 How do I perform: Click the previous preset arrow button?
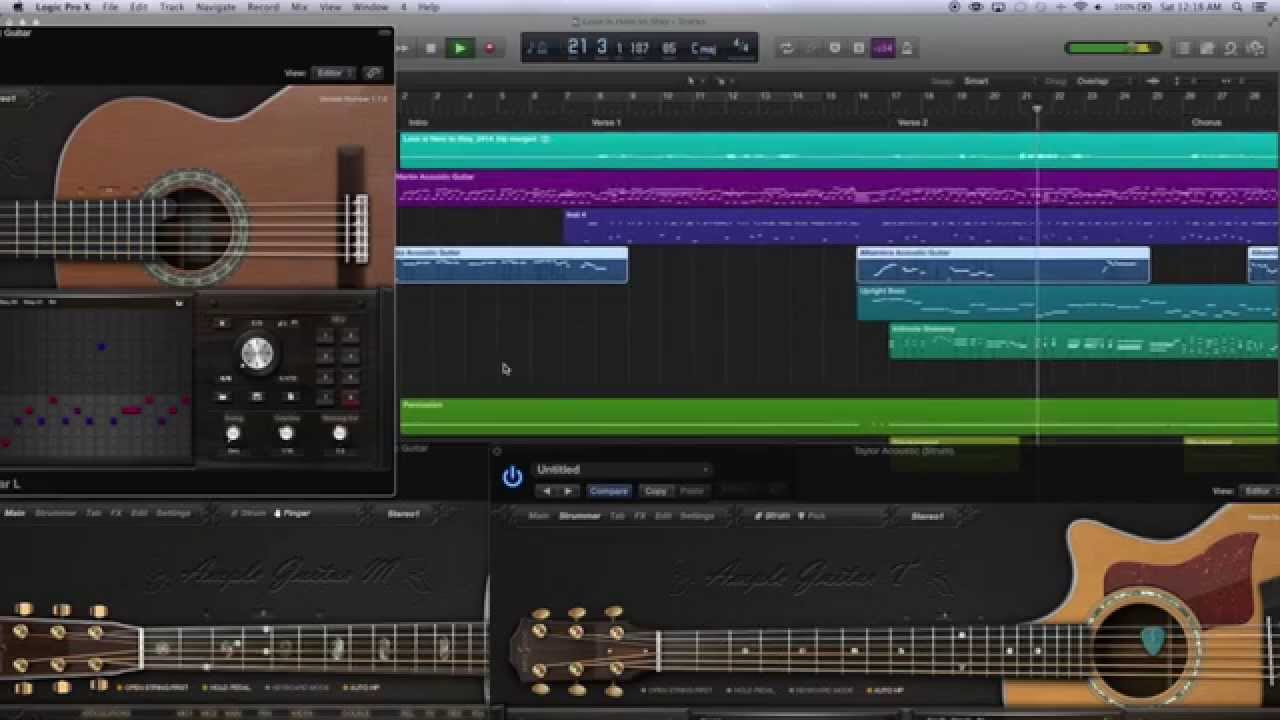(x=546, y=491)
